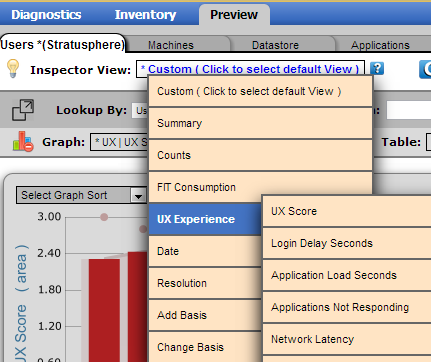431x362 pixels.
Task: Open the Datastore sub-tab
Action: (275, 45)
